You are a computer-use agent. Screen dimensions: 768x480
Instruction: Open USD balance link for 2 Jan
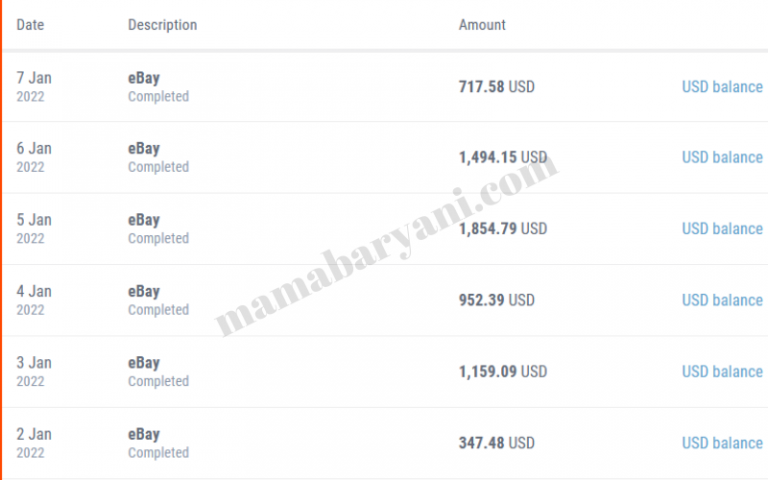[722, 443]
